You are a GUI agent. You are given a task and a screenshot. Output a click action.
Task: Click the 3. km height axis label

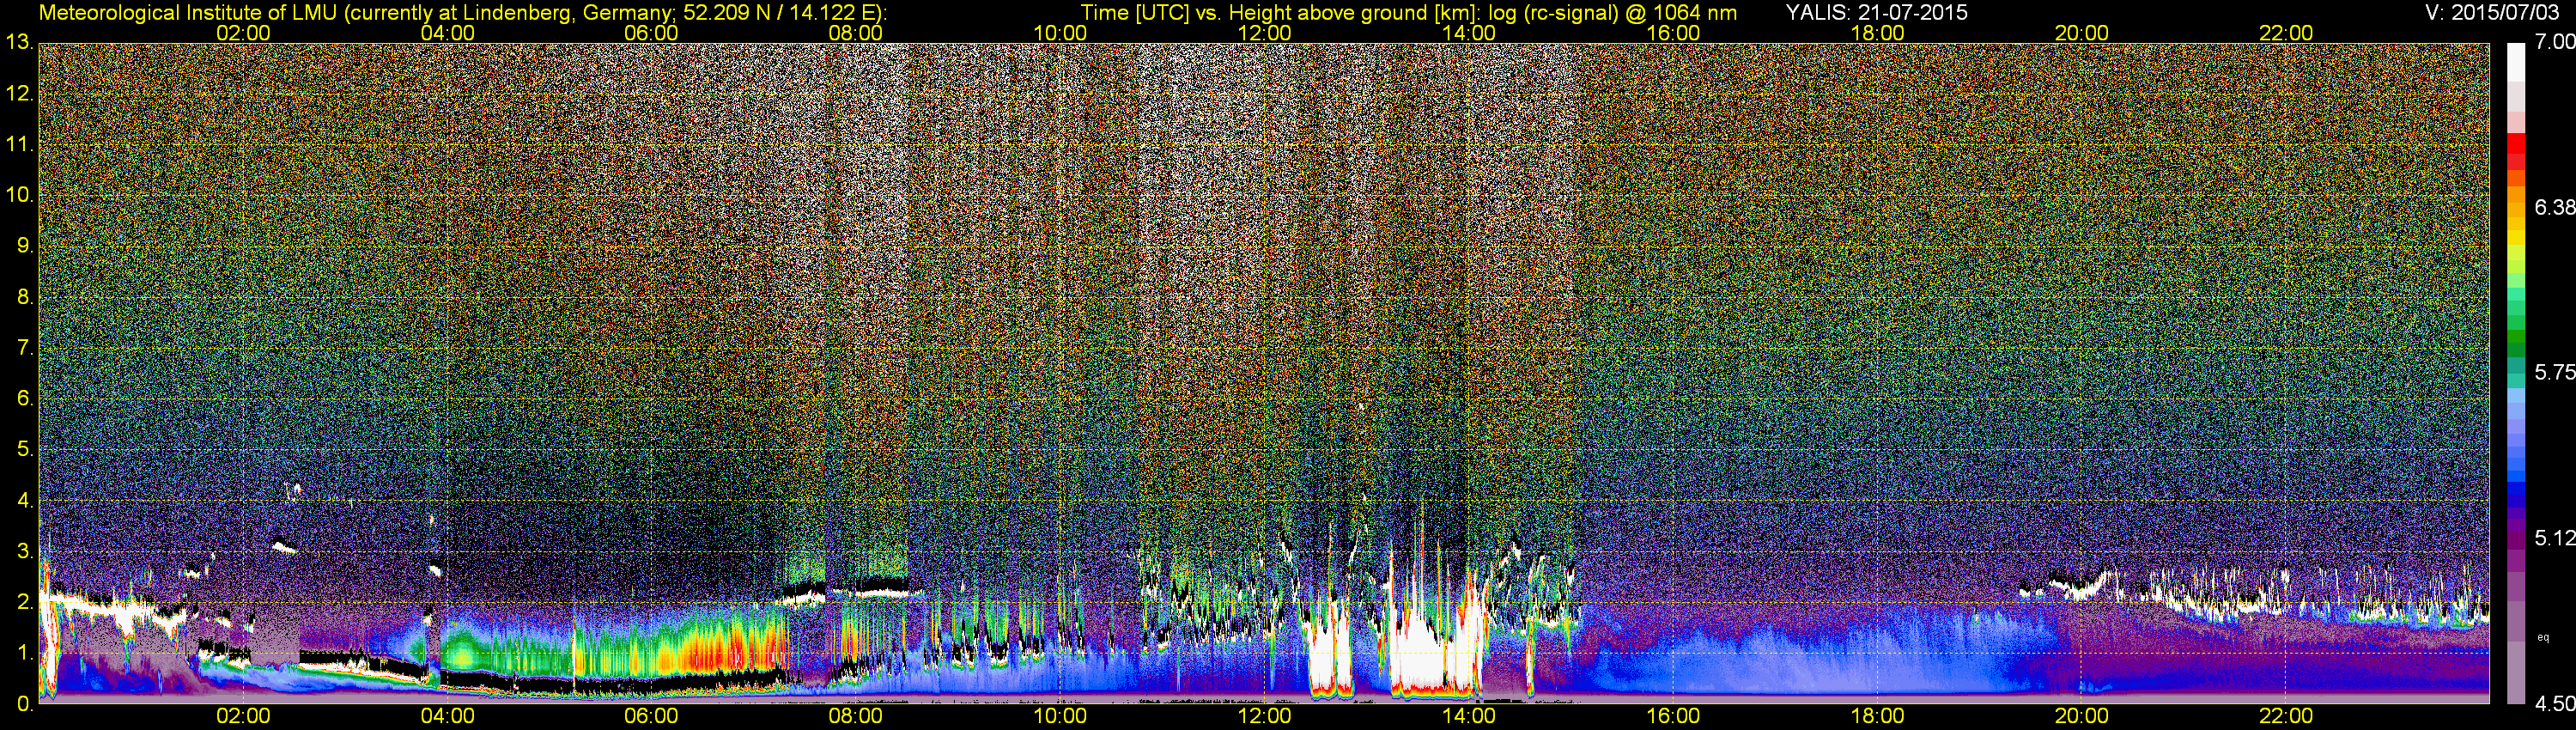click(x=25, y=551)
